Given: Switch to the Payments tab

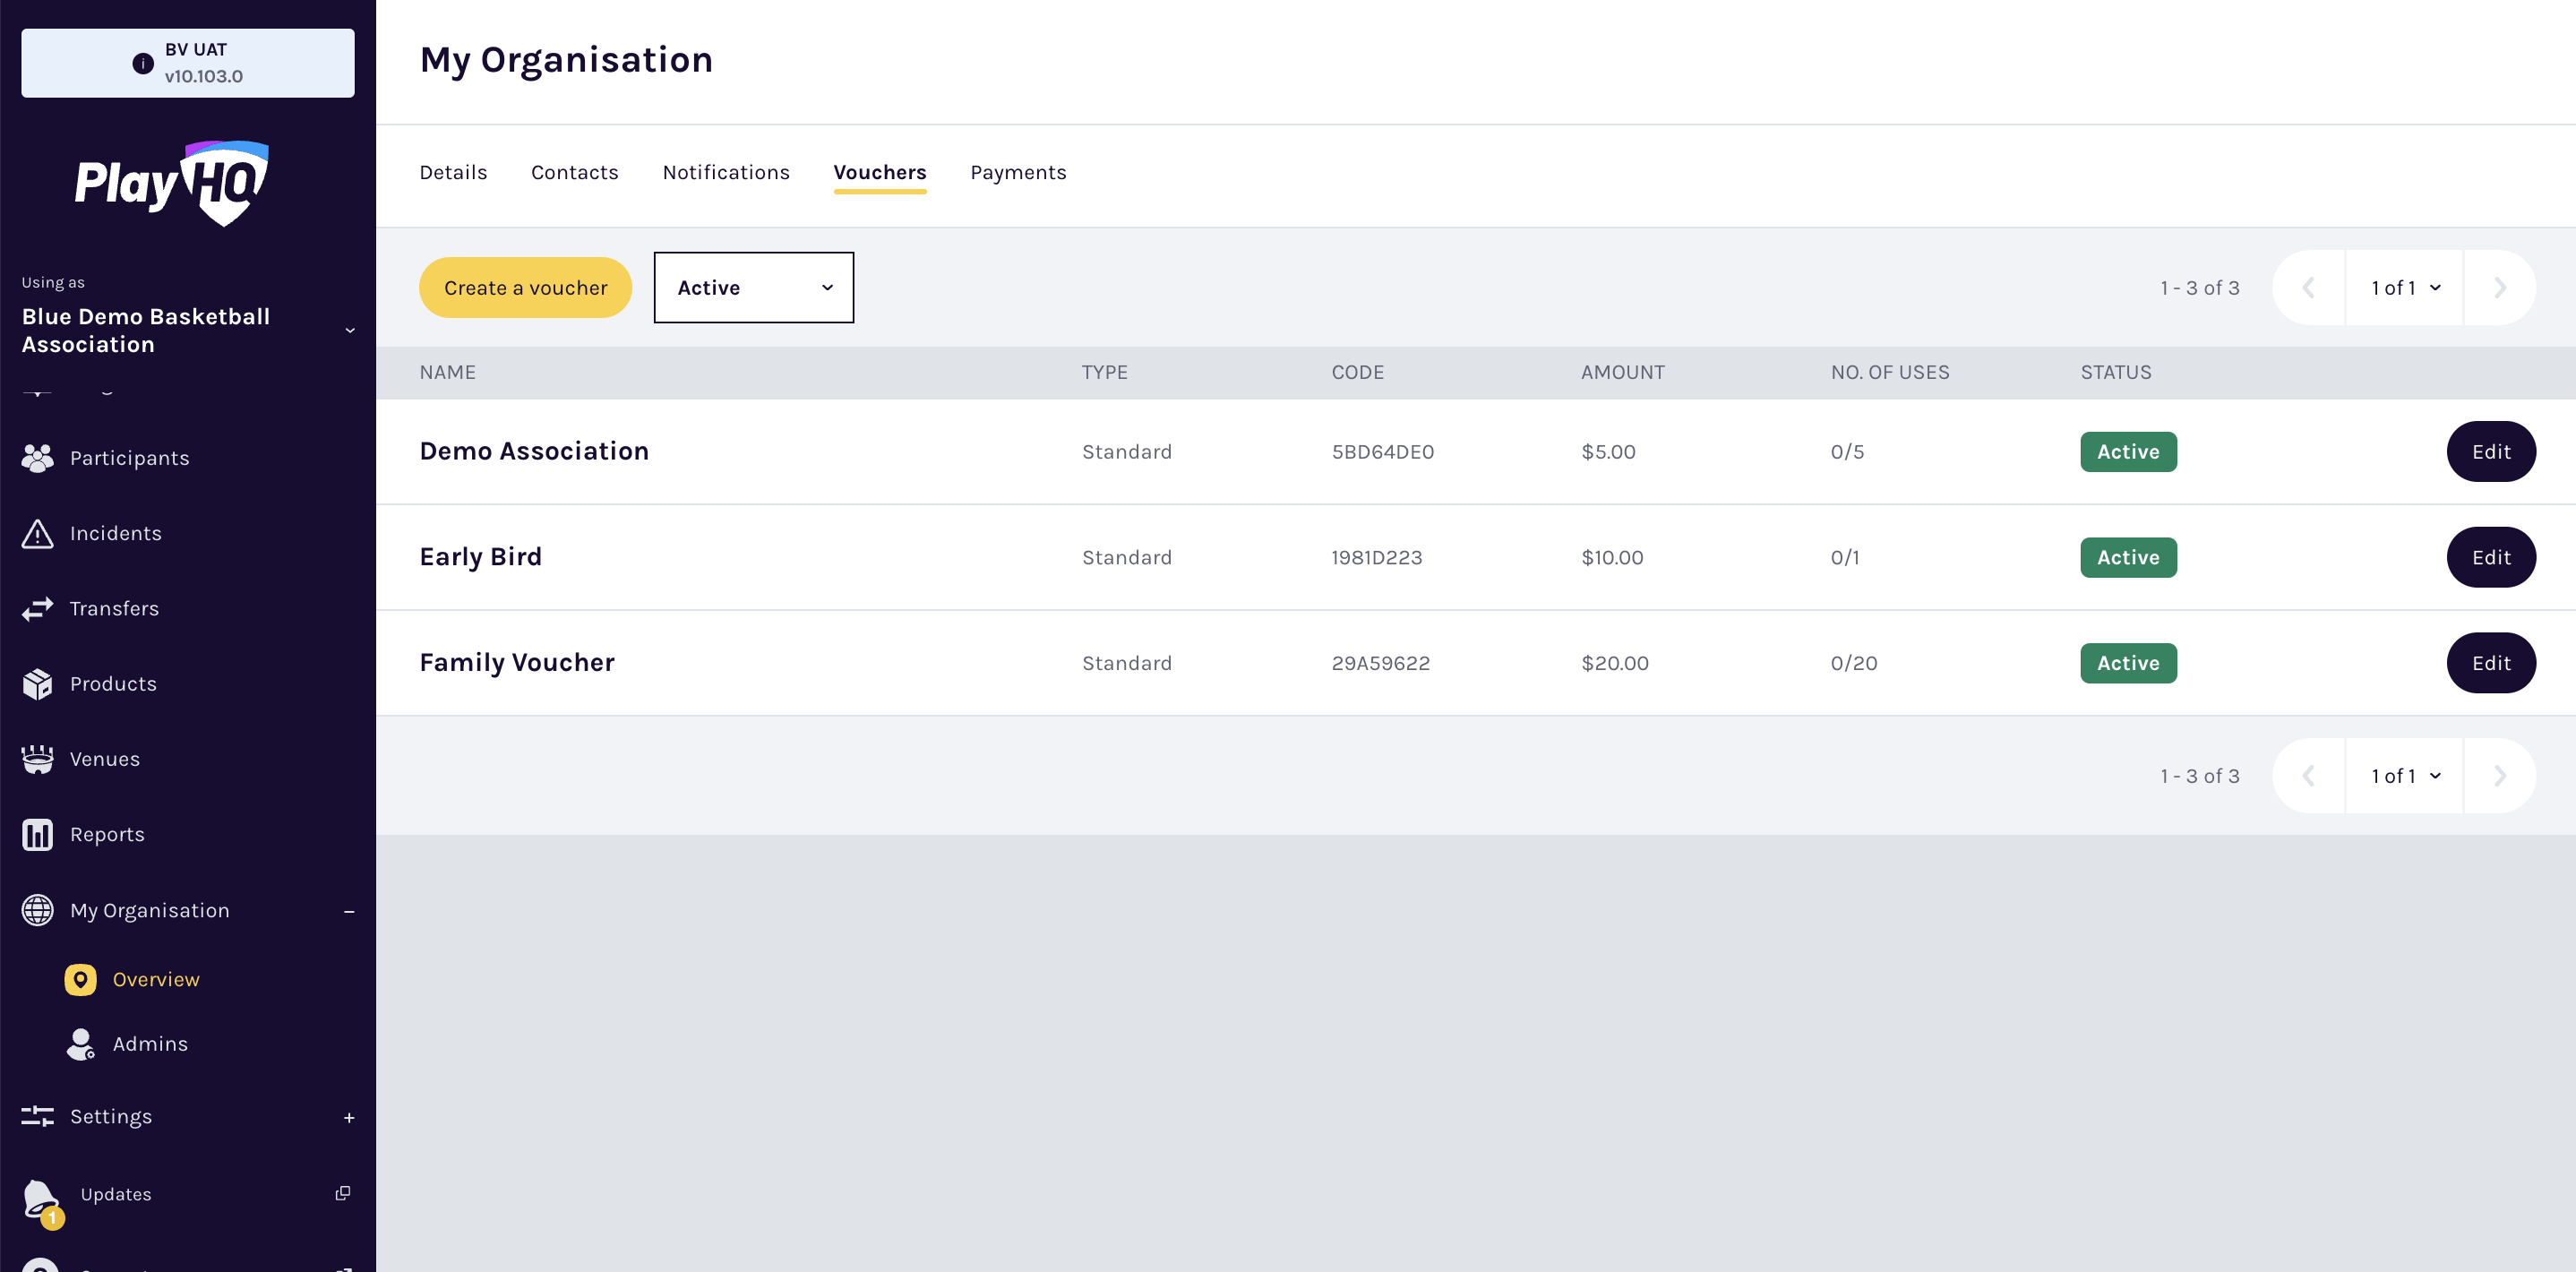Looking at the screenshot, I should [x=1018, y=172].
